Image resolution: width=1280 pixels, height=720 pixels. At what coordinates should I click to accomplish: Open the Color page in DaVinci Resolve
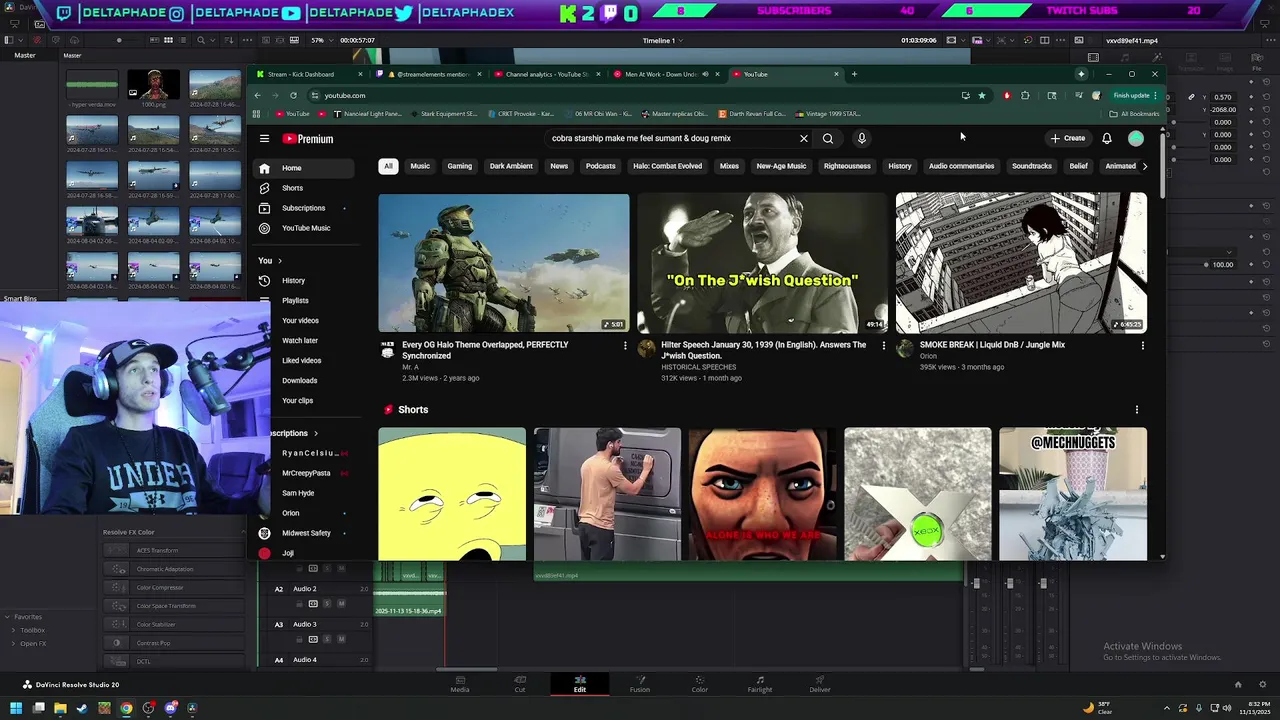[x=699, y=684]
